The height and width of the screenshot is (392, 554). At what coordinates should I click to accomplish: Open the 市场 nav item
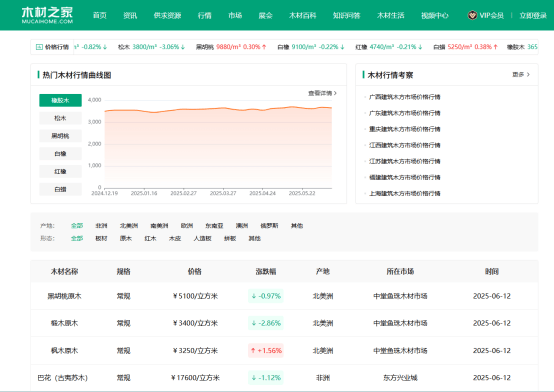point(235,16)
